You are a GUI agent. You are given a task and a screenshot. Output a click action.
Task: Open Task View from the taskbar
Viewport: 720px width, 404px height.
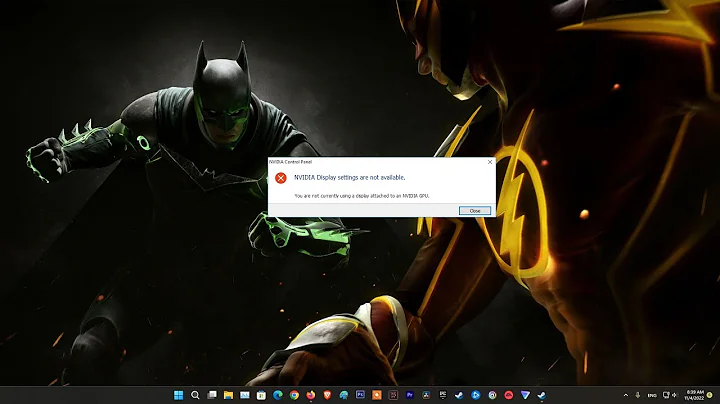pos(212,395)
